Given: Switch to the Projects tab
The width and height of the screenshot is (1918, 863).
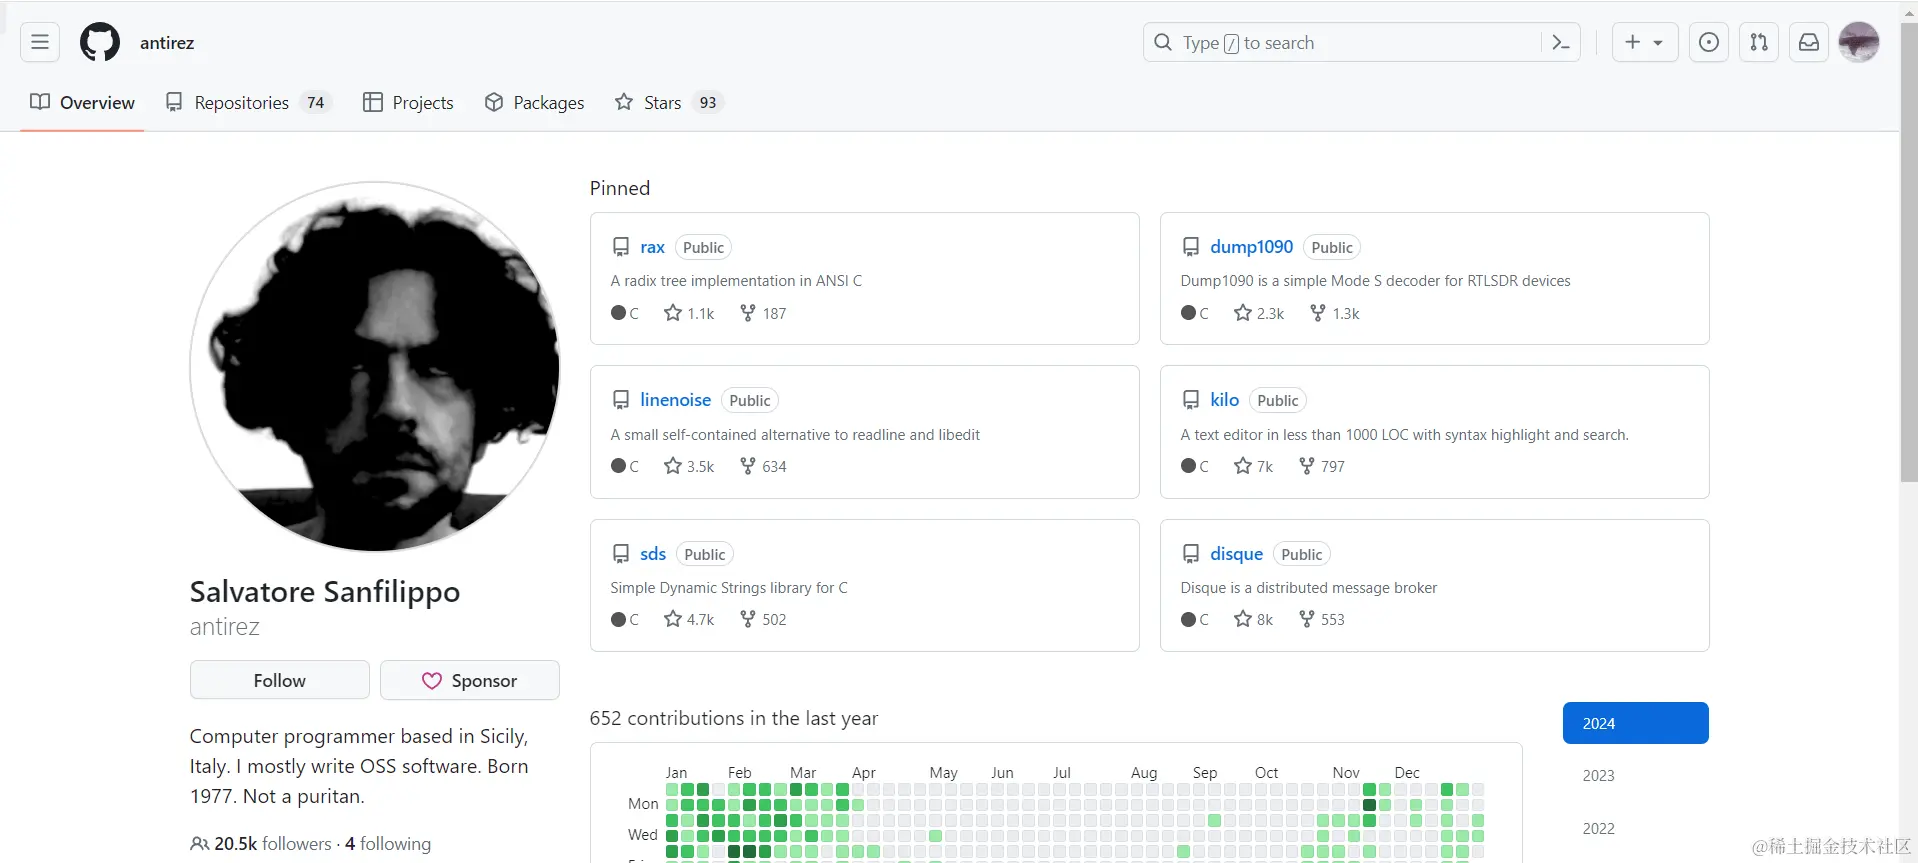Looking at the screenshot, I should [x=408, y=102].
